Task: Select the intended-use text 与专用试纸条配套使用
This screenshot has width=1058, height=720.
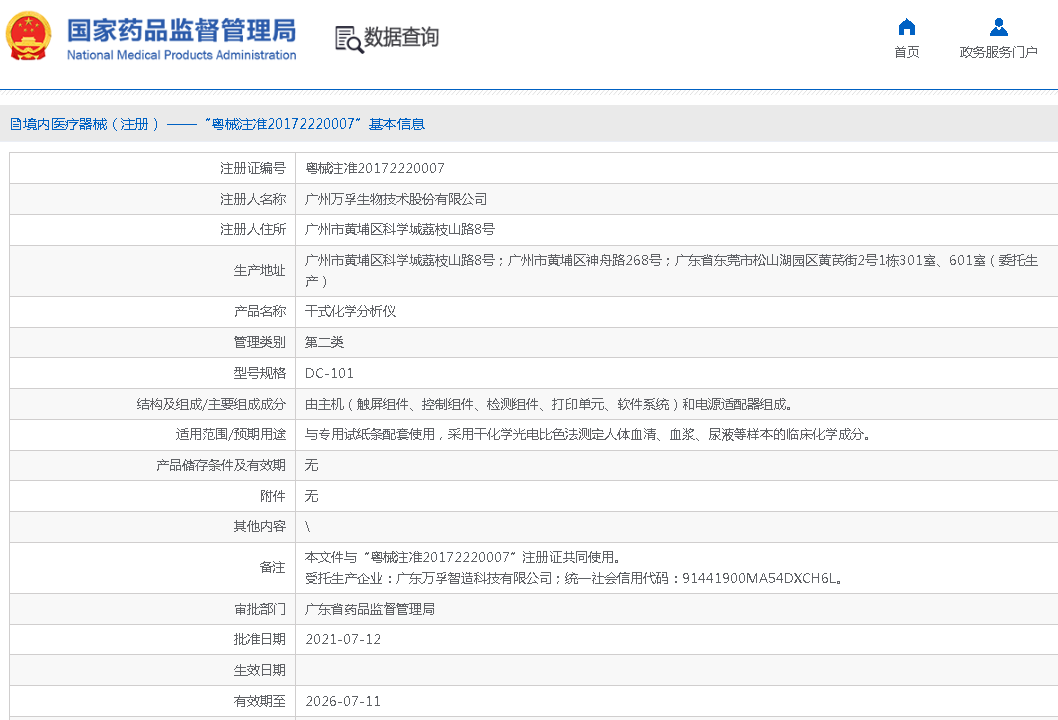Action: (x=587, y=435)
